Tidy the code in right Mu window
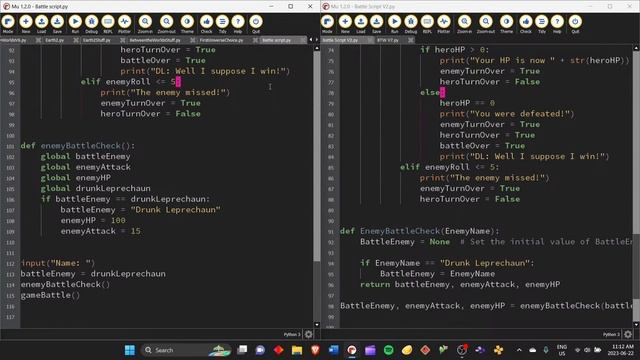Viewport: 640px width, 360px height. click(541, 24)
